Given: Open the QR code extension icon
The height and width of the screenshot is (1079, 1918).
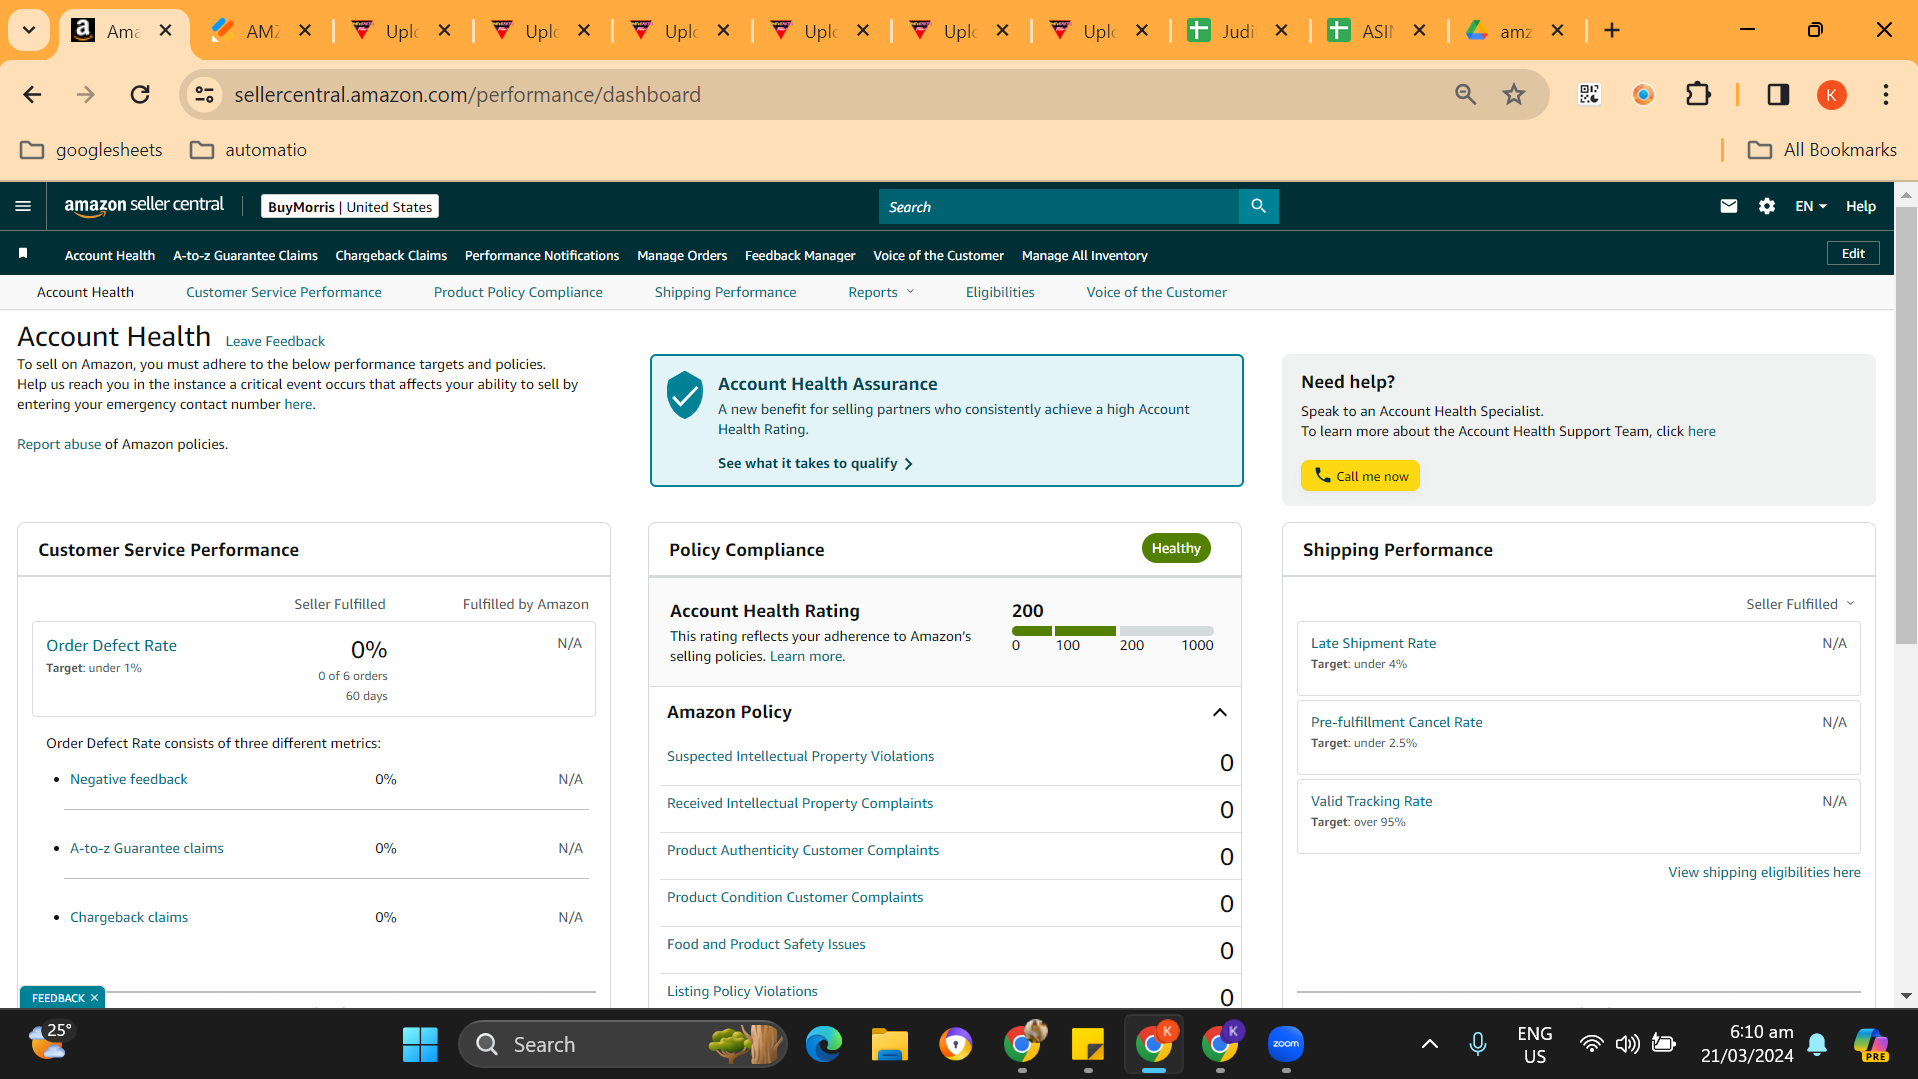Looking at the screenshot, I should 1589,95.
